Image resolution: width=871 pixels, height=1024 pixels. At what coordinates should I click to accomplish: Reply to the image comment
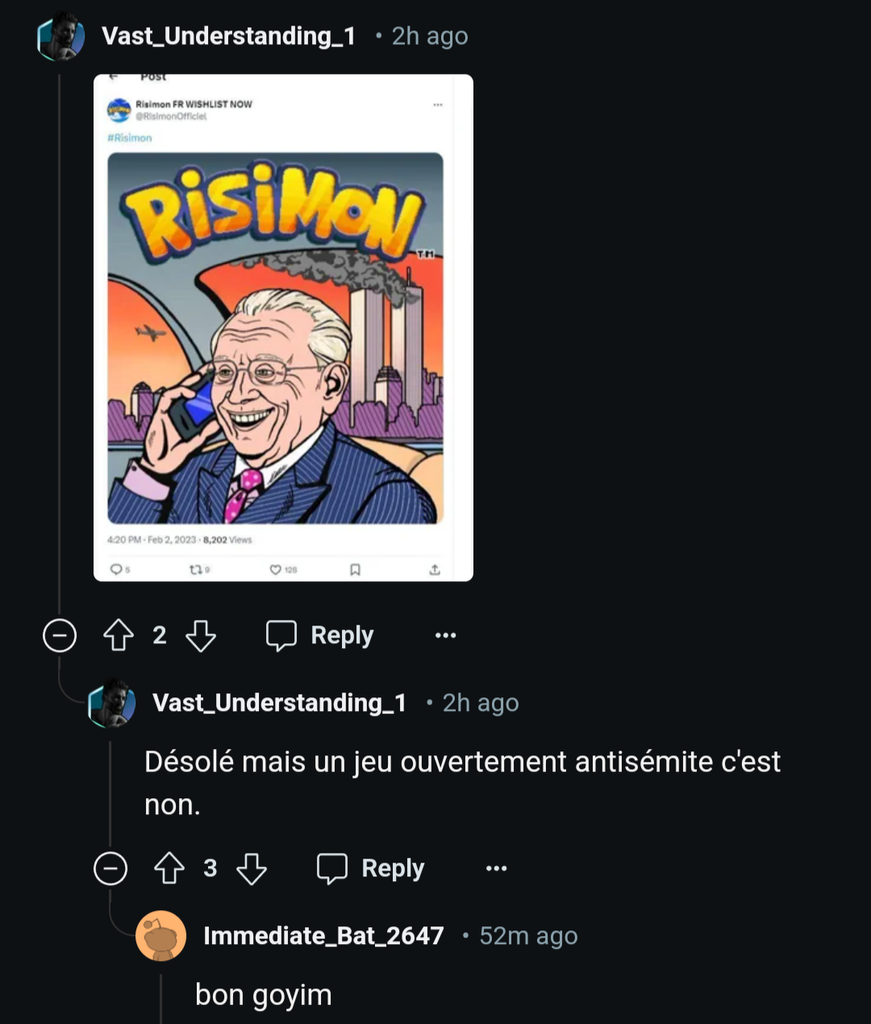click(x=320, y=636)
